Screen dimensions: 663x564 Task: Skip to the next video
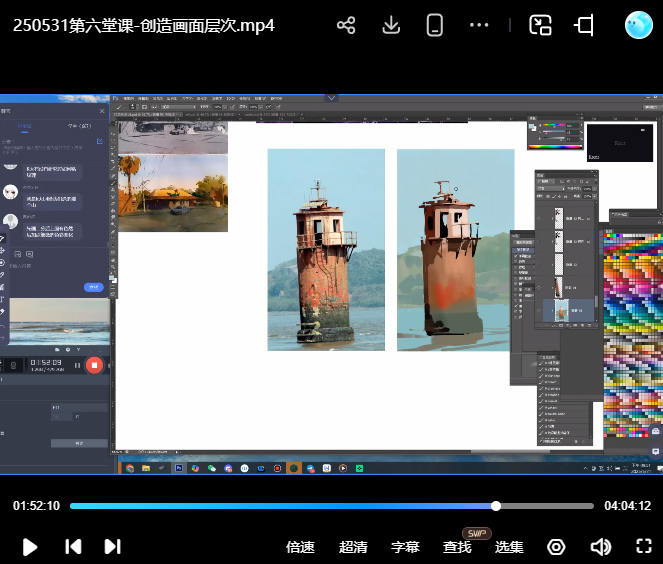tap(113, 546)
